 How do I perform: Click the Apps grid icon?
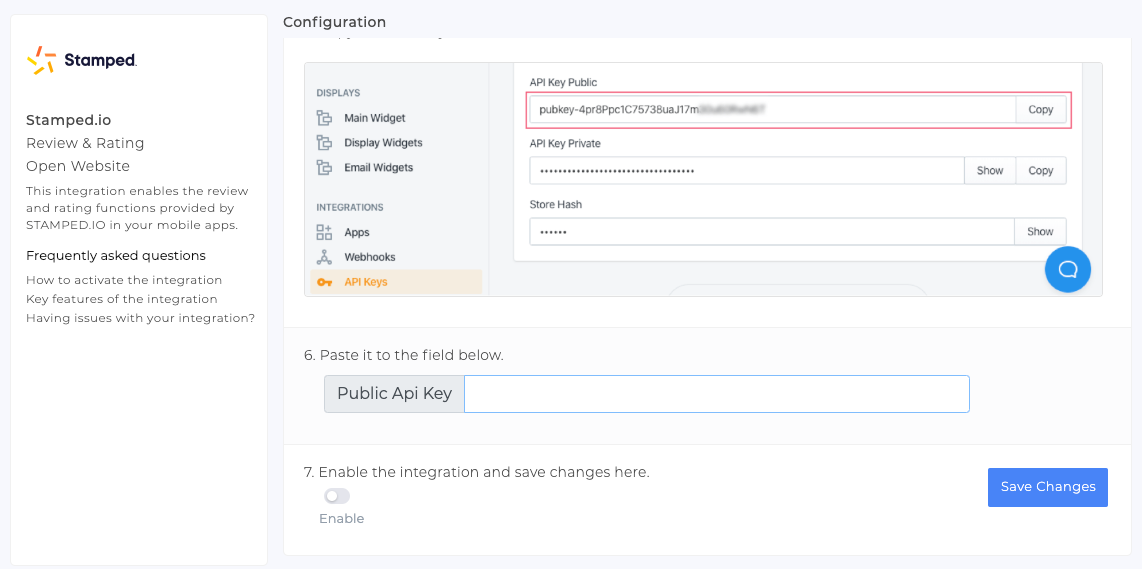(x=324, y=232)
